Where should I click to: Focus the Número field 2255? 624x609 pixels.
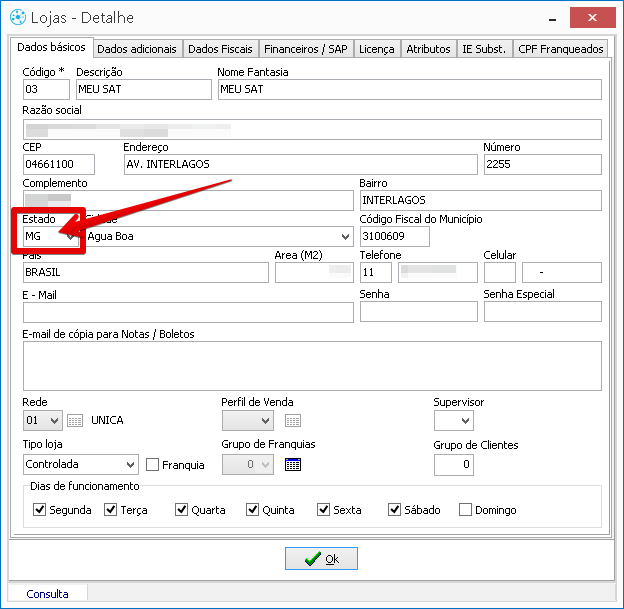pyautogui.click(x=543, y=164)
